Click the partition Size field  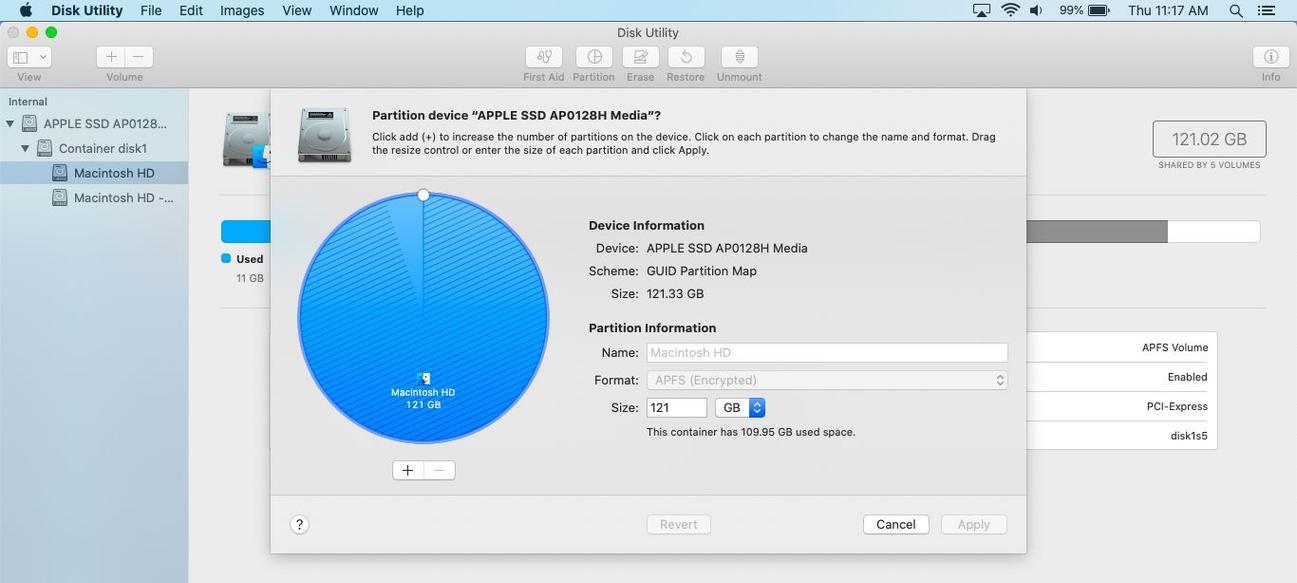click(x=677, y=408)
